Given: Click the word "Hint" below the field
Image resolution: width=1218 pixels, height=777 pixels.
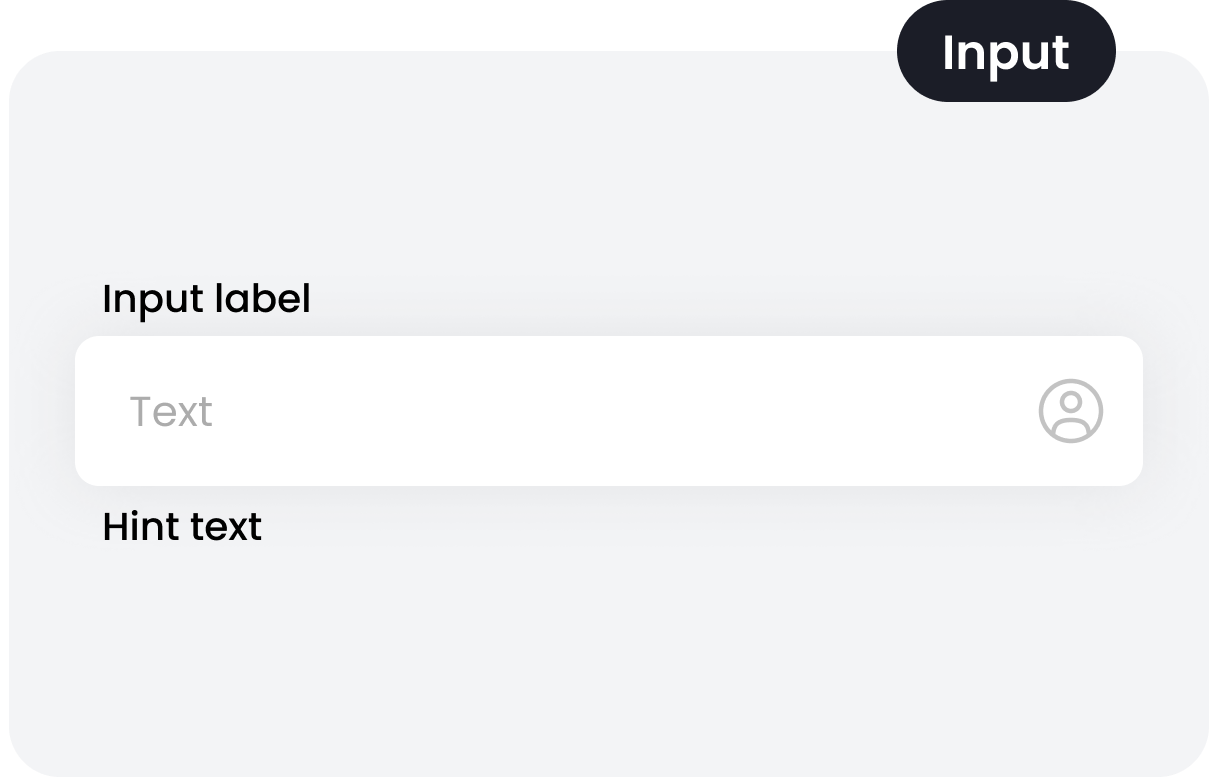Looking at the screenshot, I should click(x=139, y=527).
